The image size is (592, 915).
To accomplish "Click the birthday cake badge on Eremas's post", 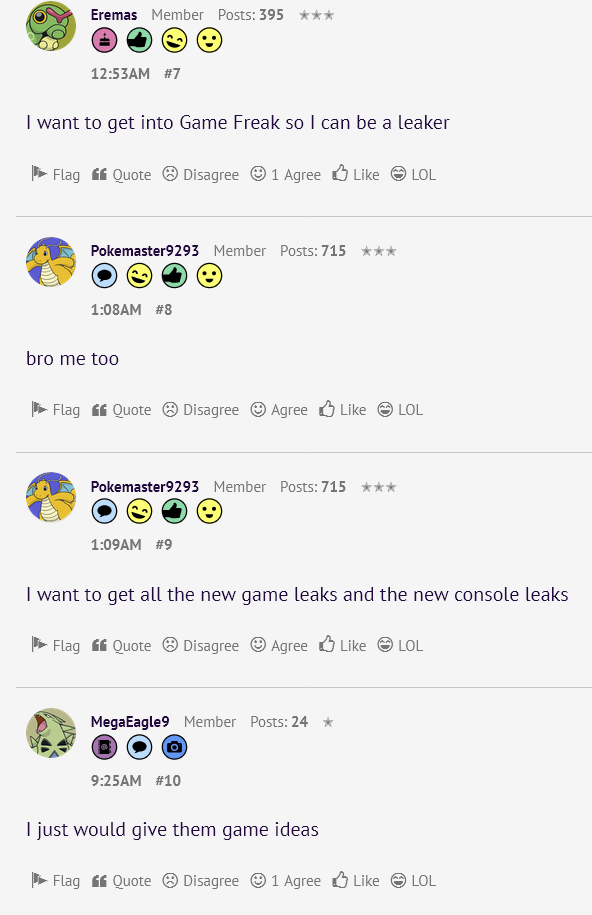I will (x=105, y=41).
